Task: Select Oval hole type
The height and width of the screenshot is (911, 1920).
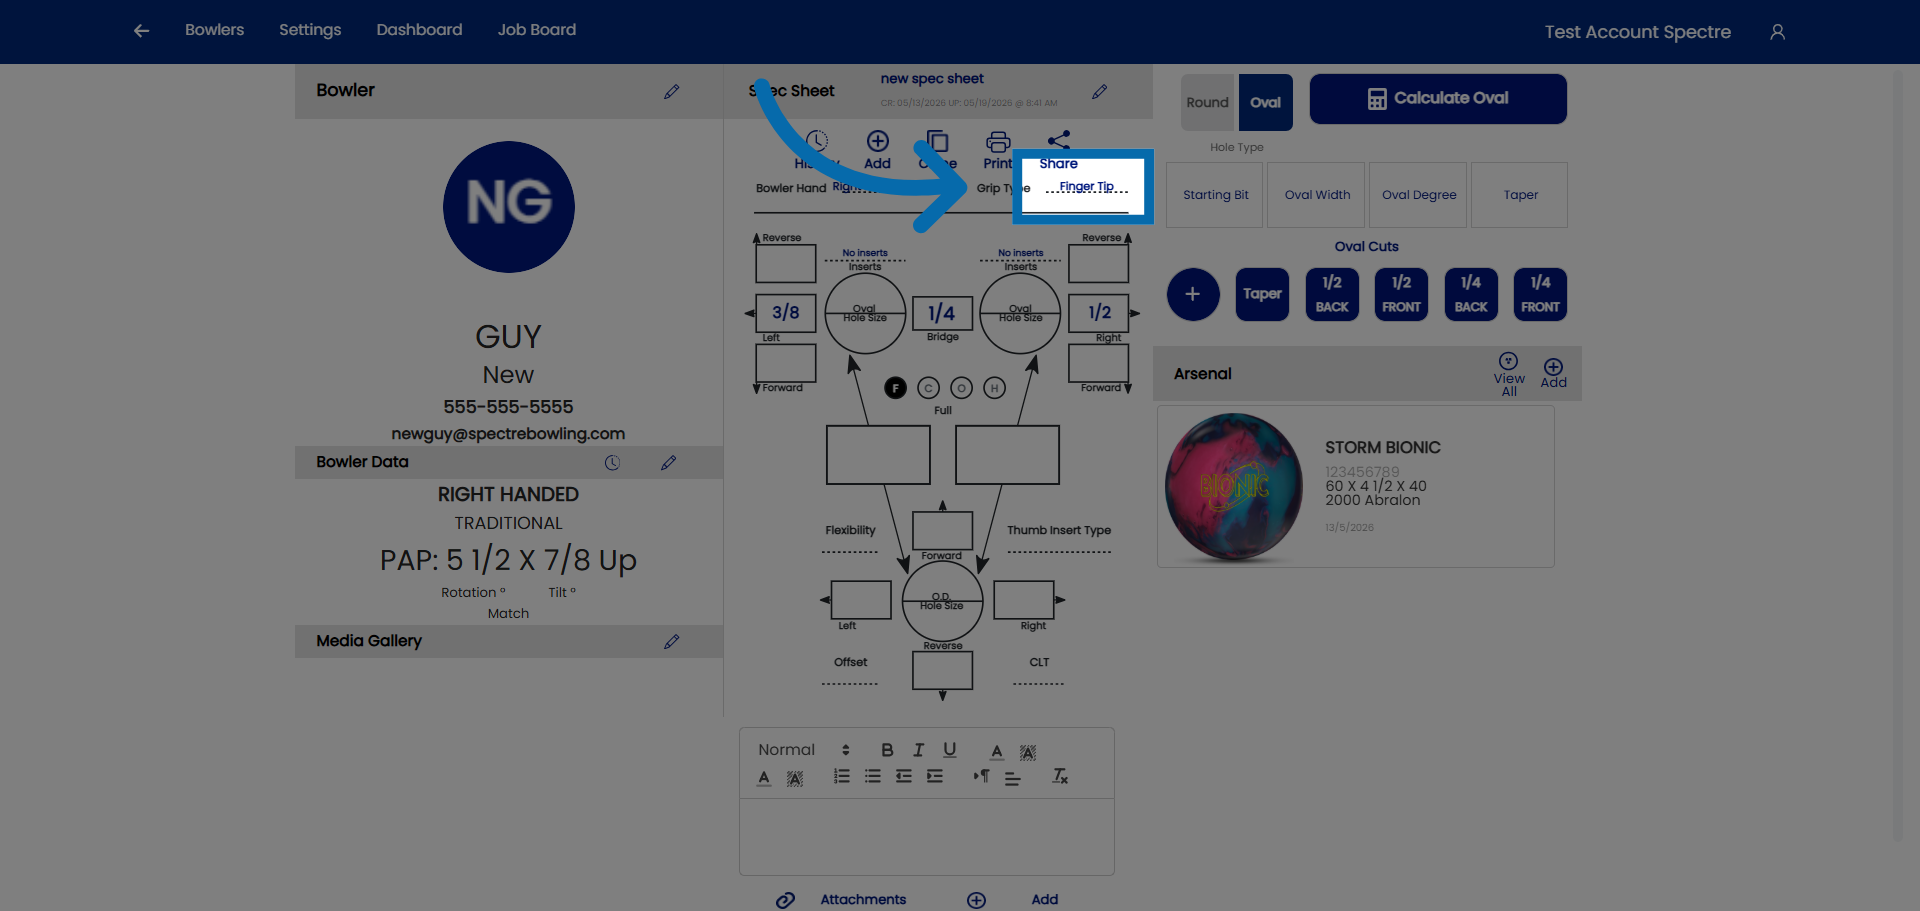Action: 1265,102
